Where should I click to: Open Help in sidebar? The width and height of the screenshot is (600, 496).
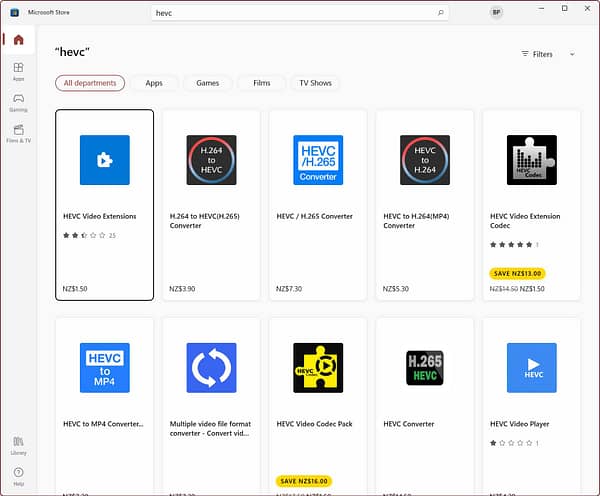[x=18, y=476]
